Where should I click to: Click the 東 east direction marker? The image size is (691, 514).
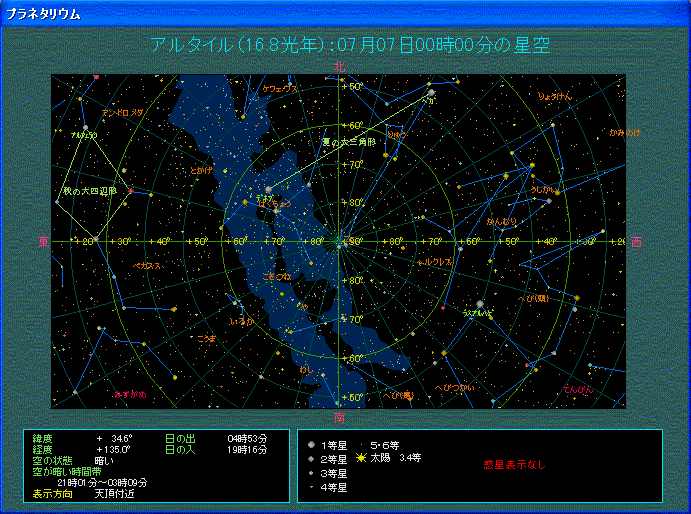pyautogui.click(x=43, y=242)
